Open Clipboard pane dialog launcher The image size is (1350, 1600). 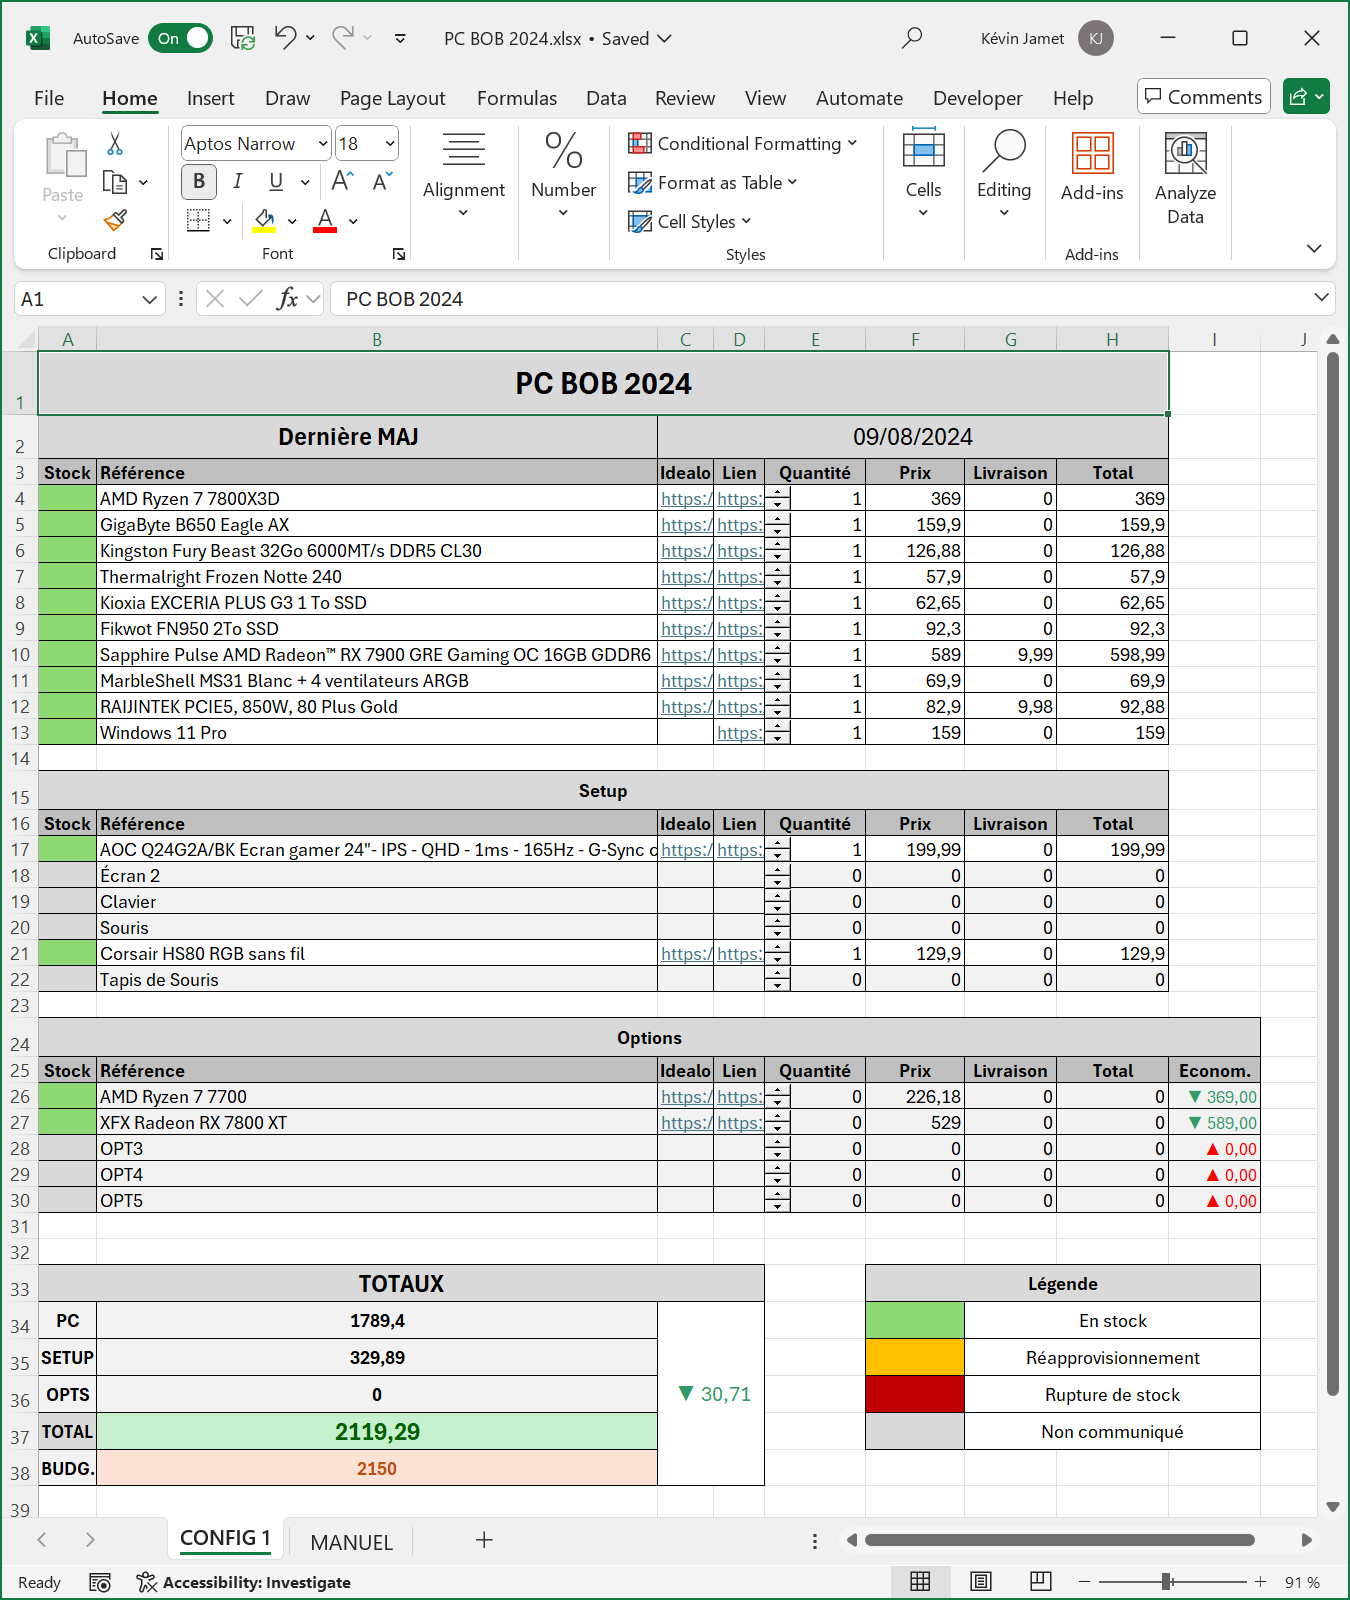[x=157, y=254]
